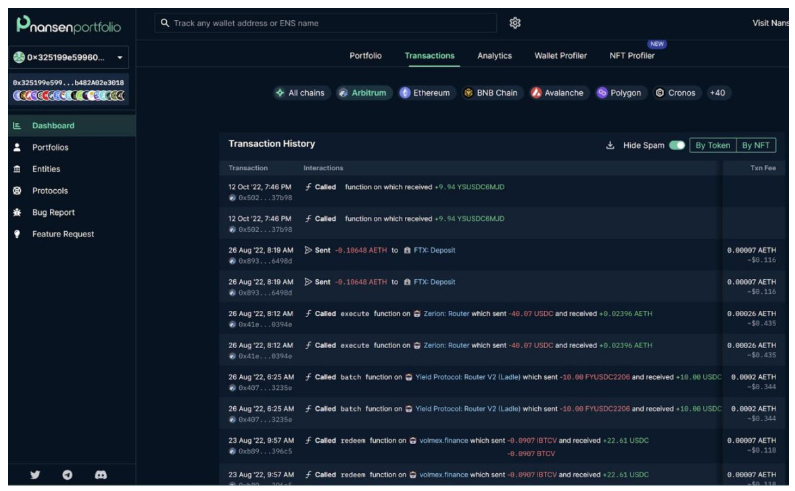Image resolution: width=795 pixels, height=491 pixels.
Task: Click the Arbitrum logo icon
Action: coord(343,93)
